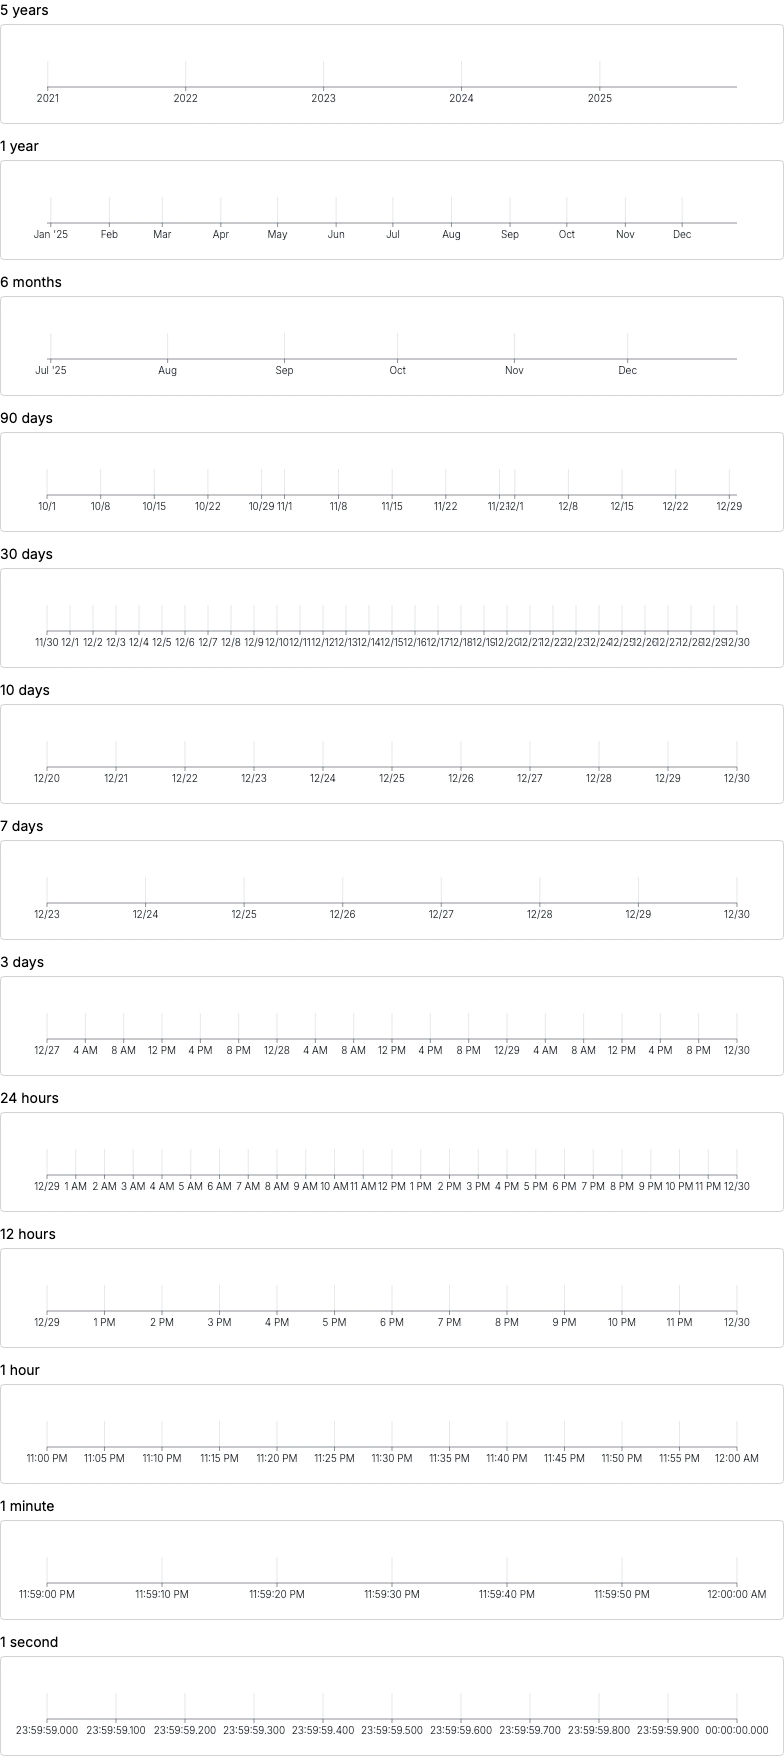Click the 10/8 axis label
Image resolution: width=784 pixels, height=1756 pixels.
(100, 506)
